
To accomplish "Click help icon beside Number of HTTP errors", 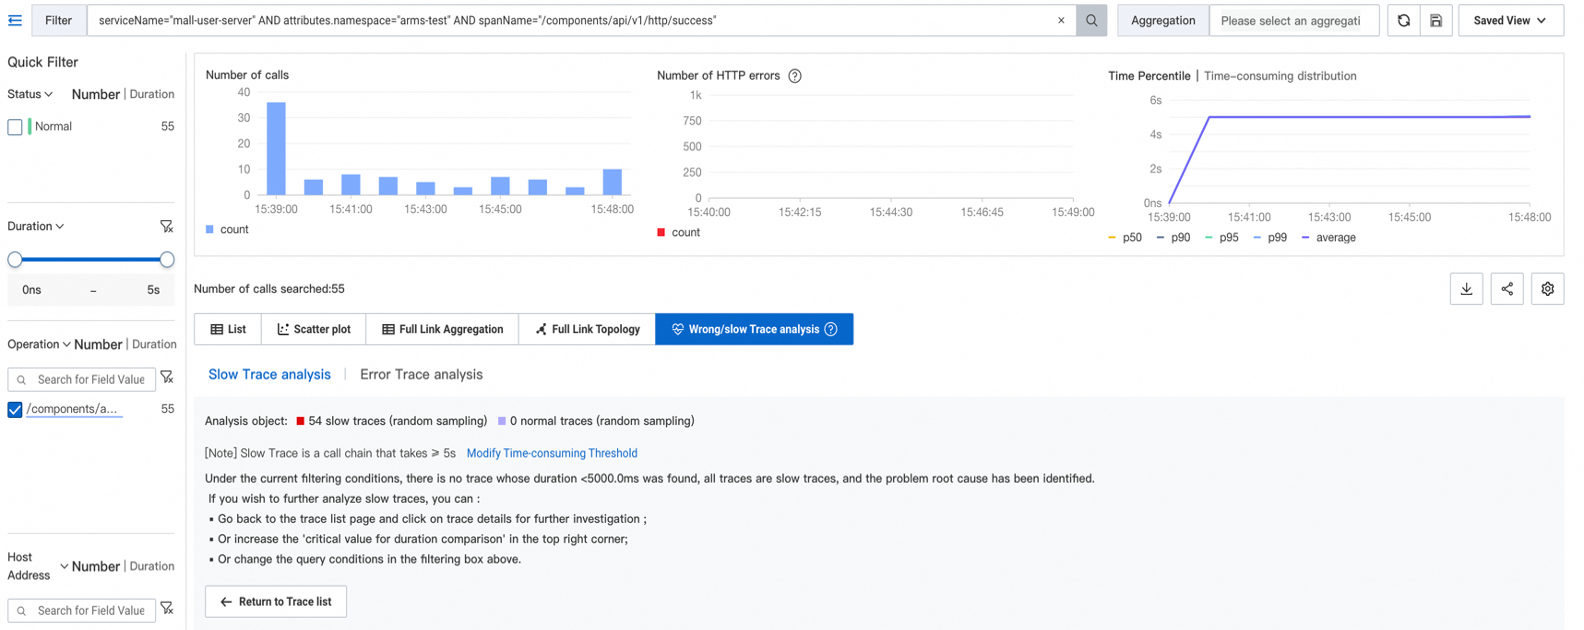I will pyautogui.click(x=795, y=76).
